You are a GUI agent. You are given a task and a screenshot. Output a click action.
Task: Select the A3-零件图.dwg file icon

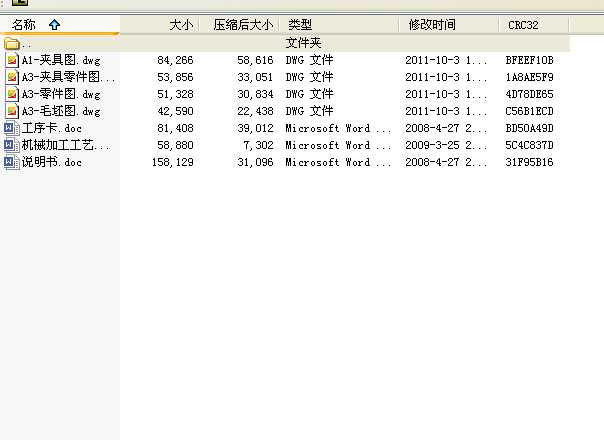(x=12, y=94)
